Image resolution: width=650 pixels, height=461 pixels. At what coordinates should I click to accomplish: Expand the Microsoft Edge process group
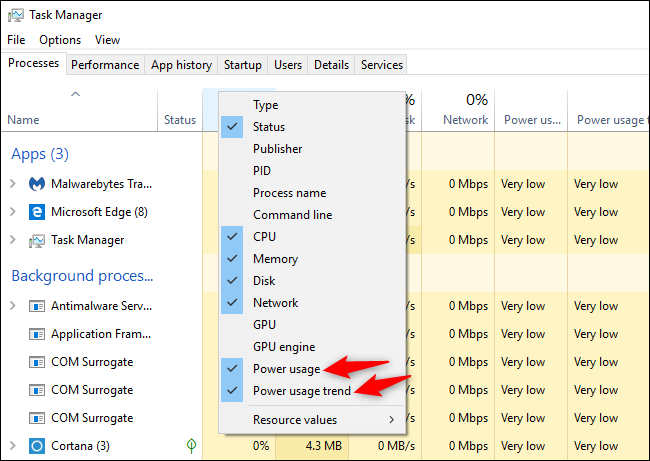tap(13, 212)
